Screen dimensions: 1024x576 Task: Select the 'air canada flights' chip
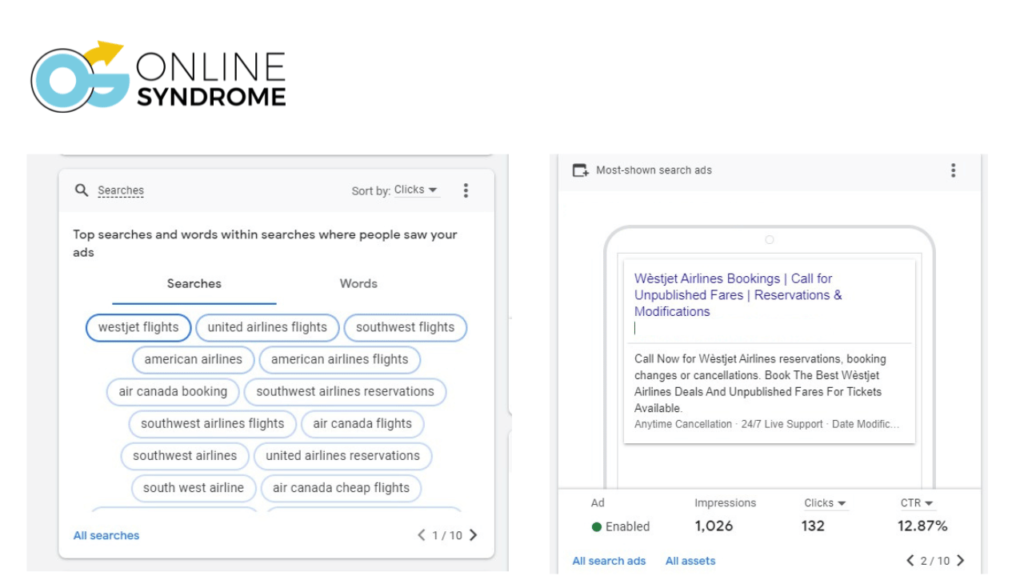(362, 423)
